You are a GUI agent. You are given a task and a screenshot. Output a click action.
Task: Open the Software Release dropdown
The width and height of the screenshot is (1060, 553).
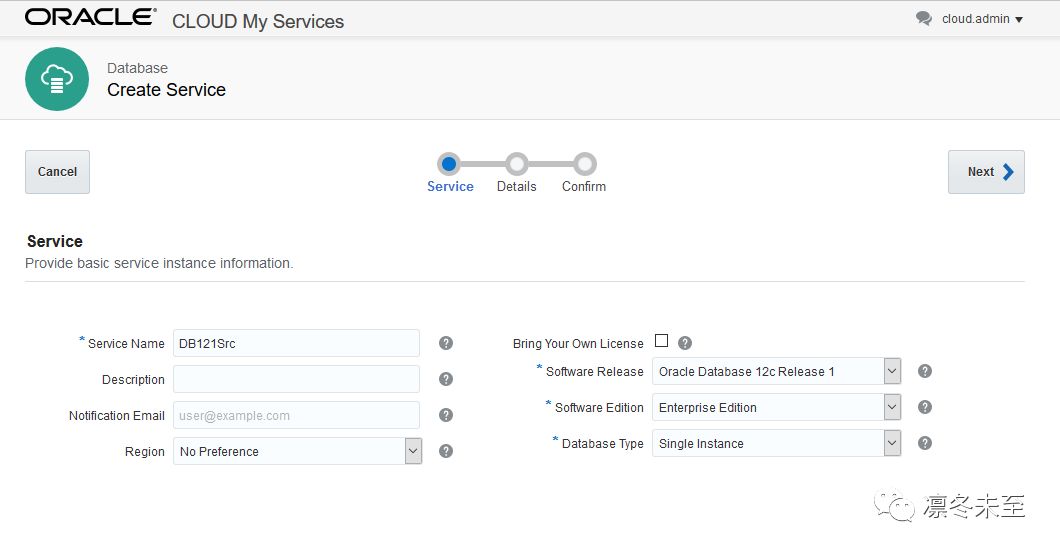click(x=892, y=371)
